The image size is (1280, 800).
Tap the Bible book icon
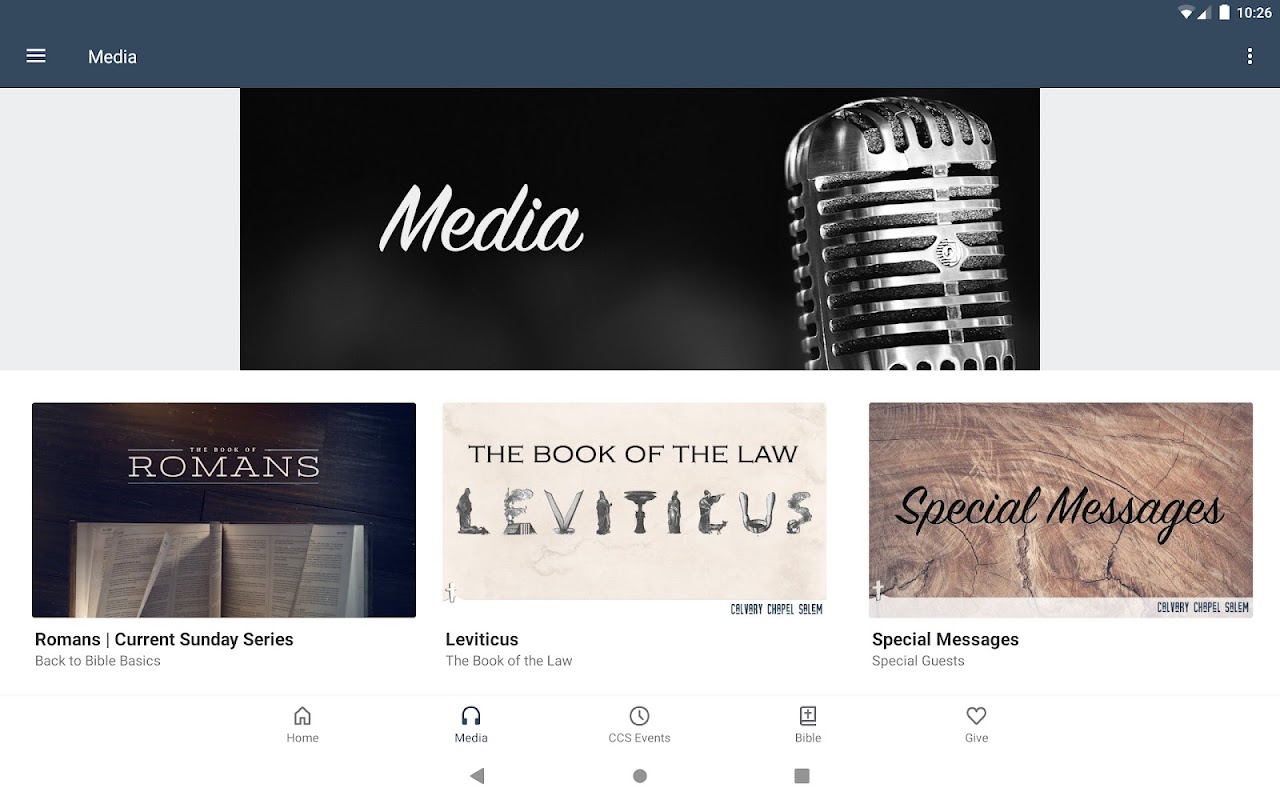point(808,715)
